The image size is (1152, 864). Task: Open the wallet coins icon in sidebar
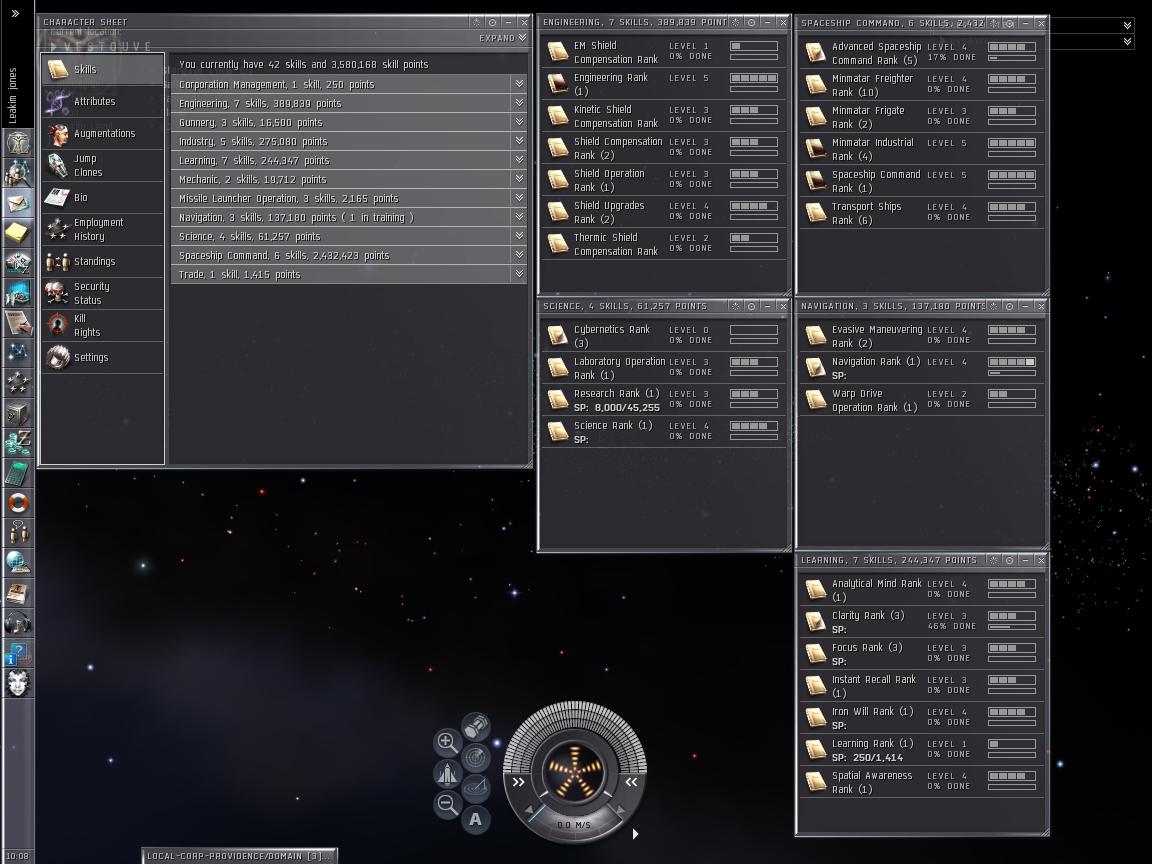click(x=18, y=443)
